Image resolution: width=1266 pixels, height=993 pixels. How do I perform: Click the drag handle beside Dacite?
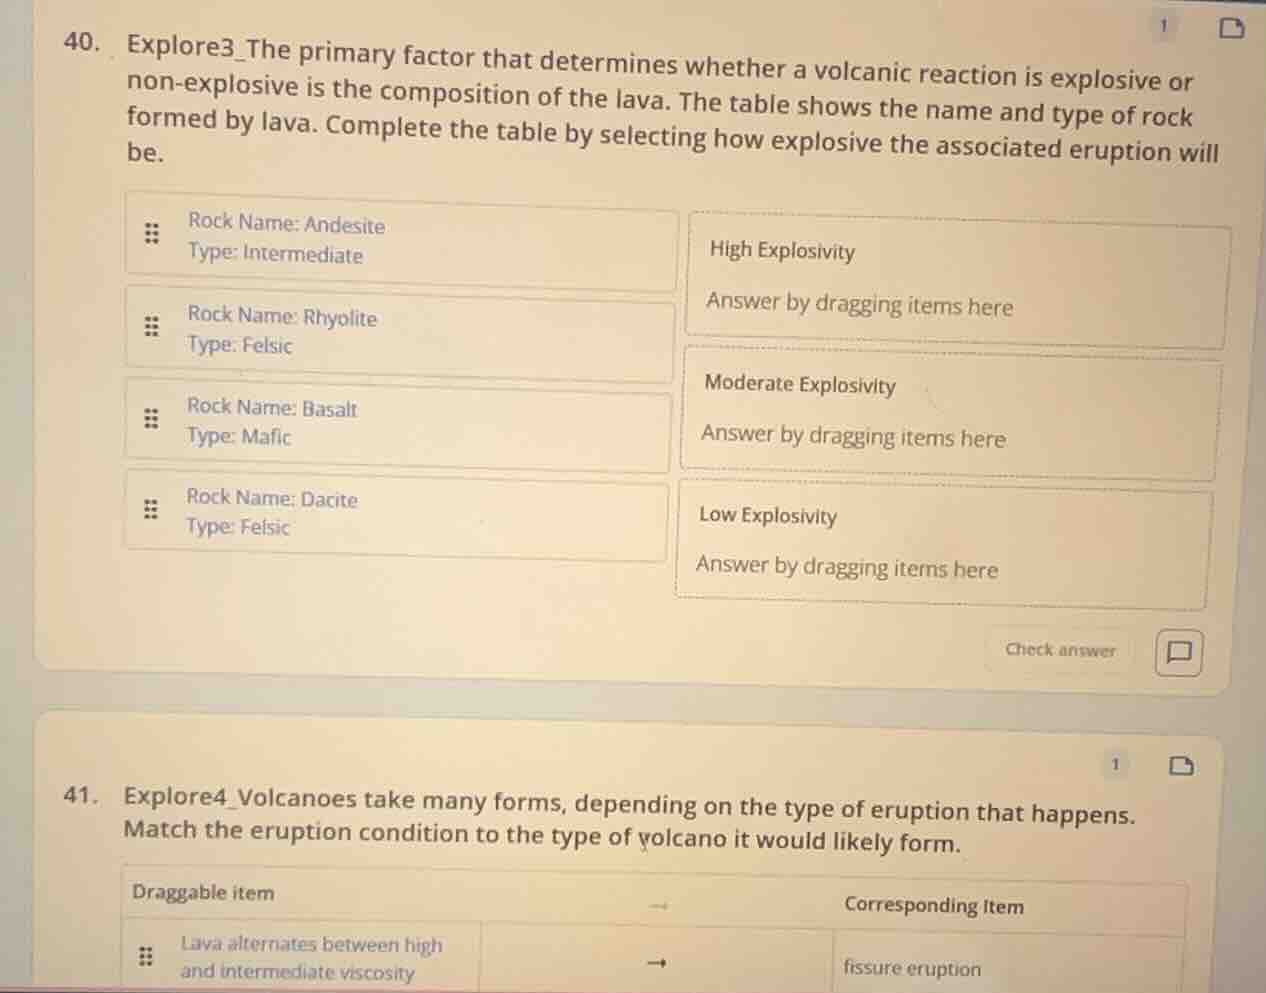tap(150, 510)
